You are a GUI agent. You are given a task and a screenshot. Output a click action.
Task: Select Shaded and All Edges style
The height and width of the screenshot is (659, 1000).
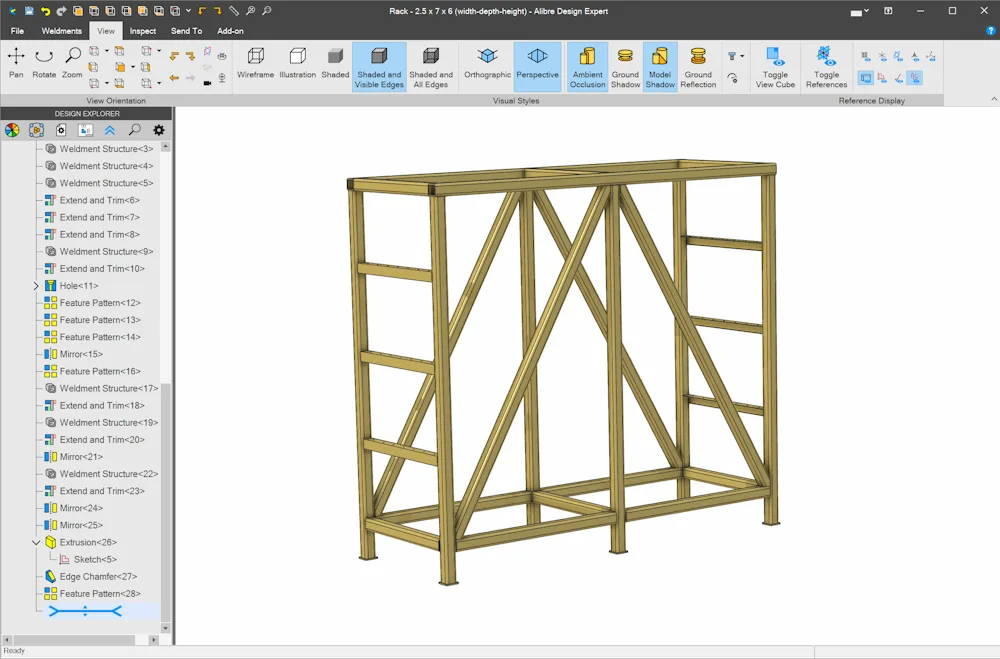coord(430,67)
